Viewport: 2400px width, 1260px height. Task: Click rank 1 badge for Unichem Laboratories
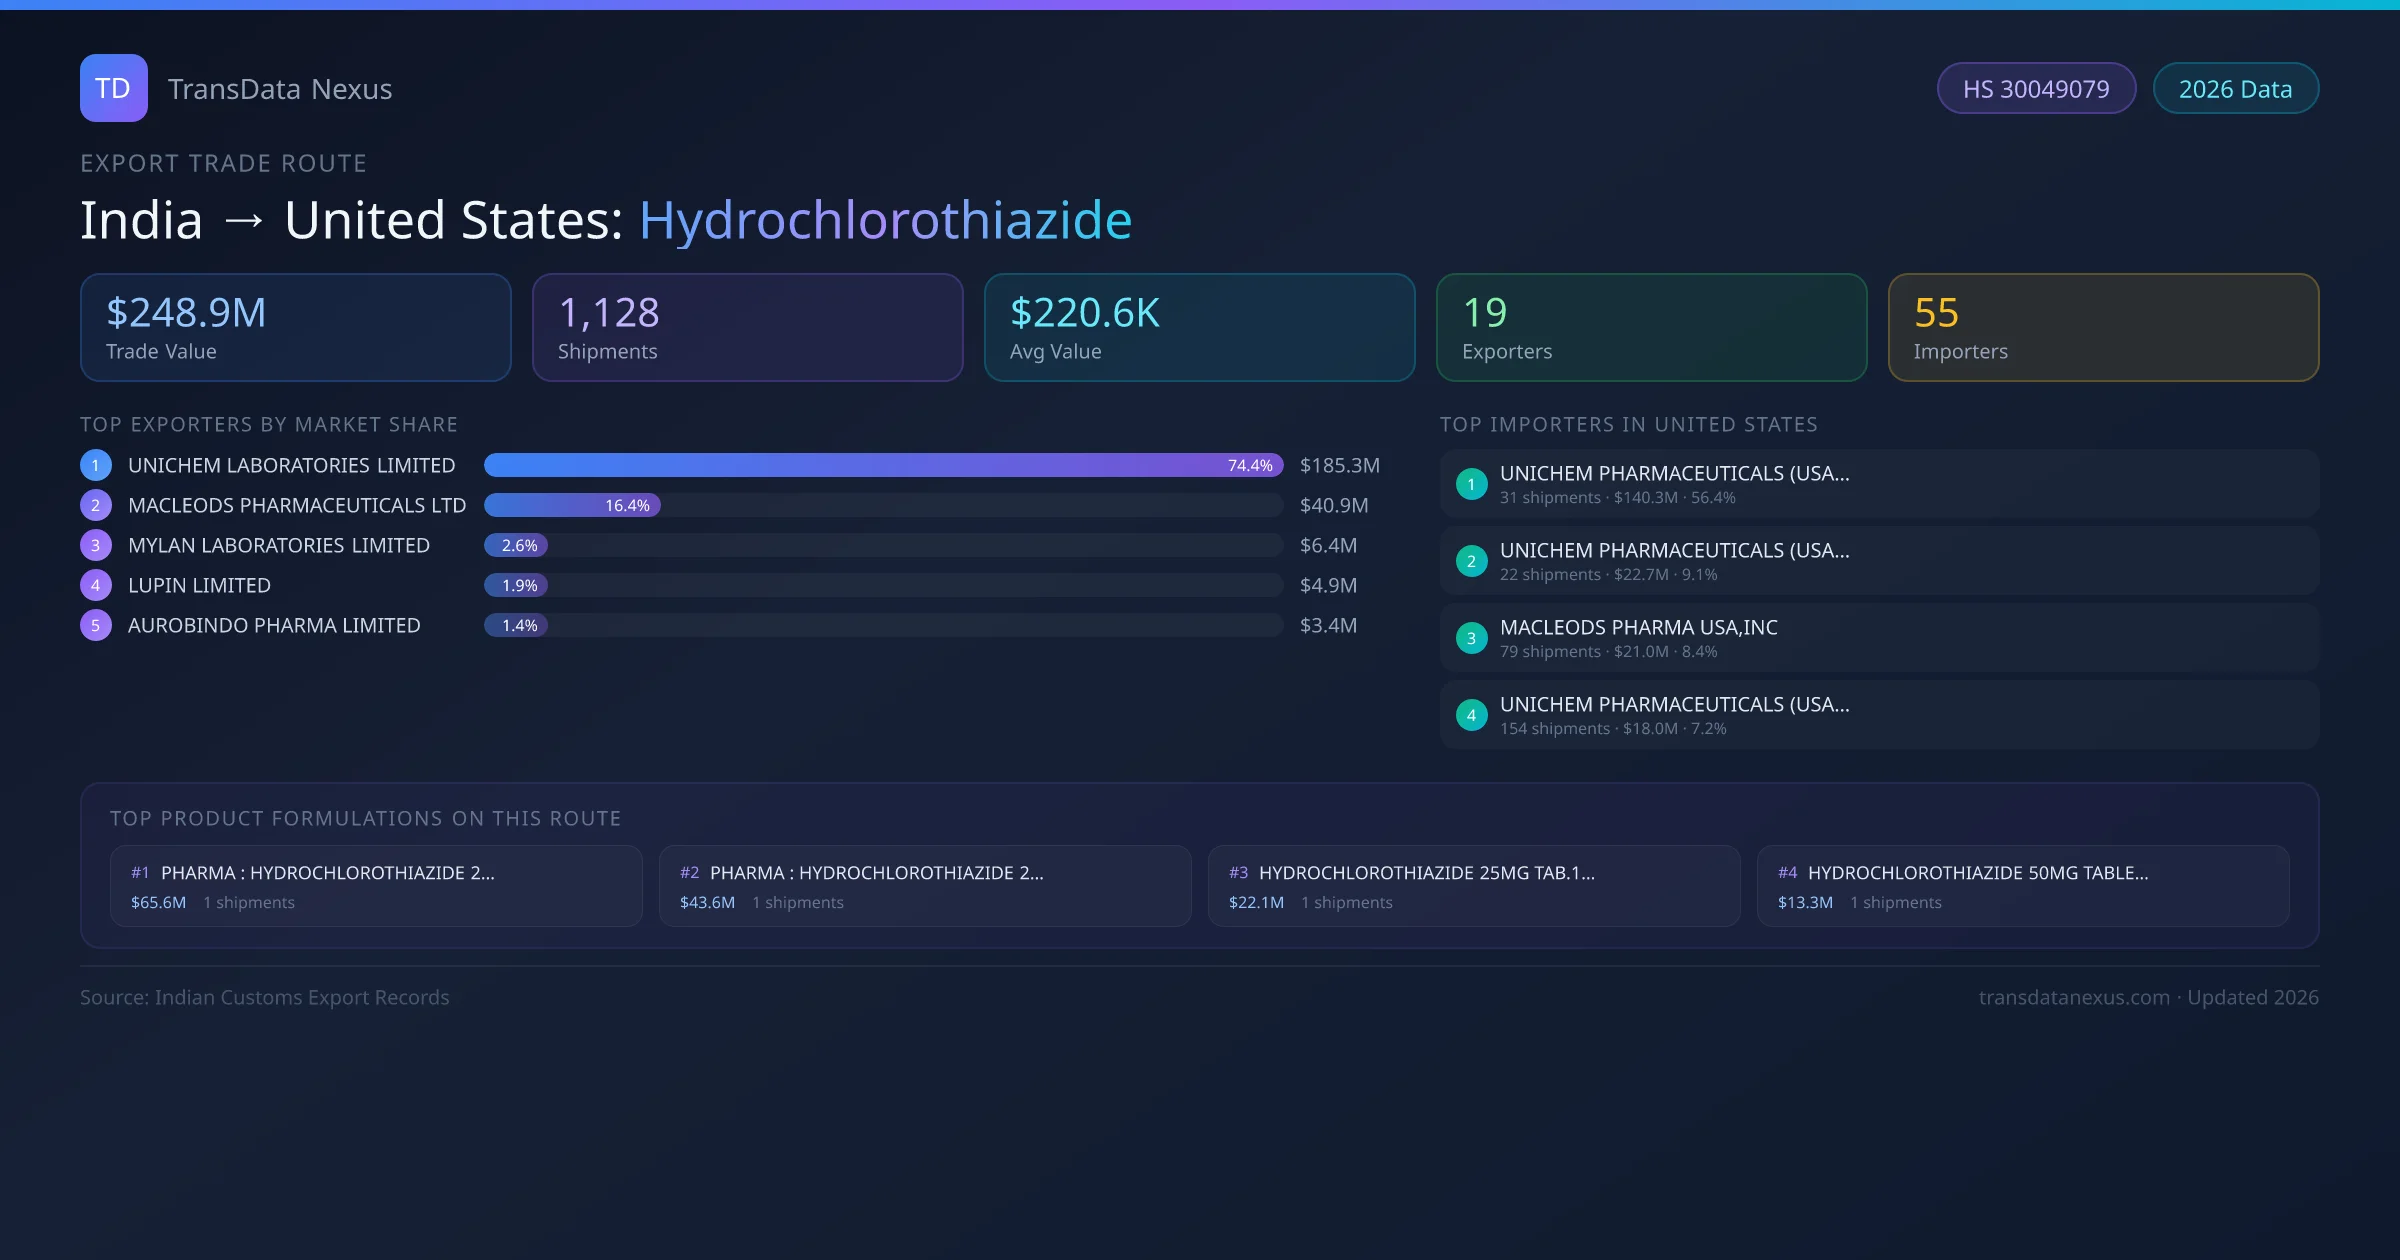pyautogui.click(x=96, y=465)
